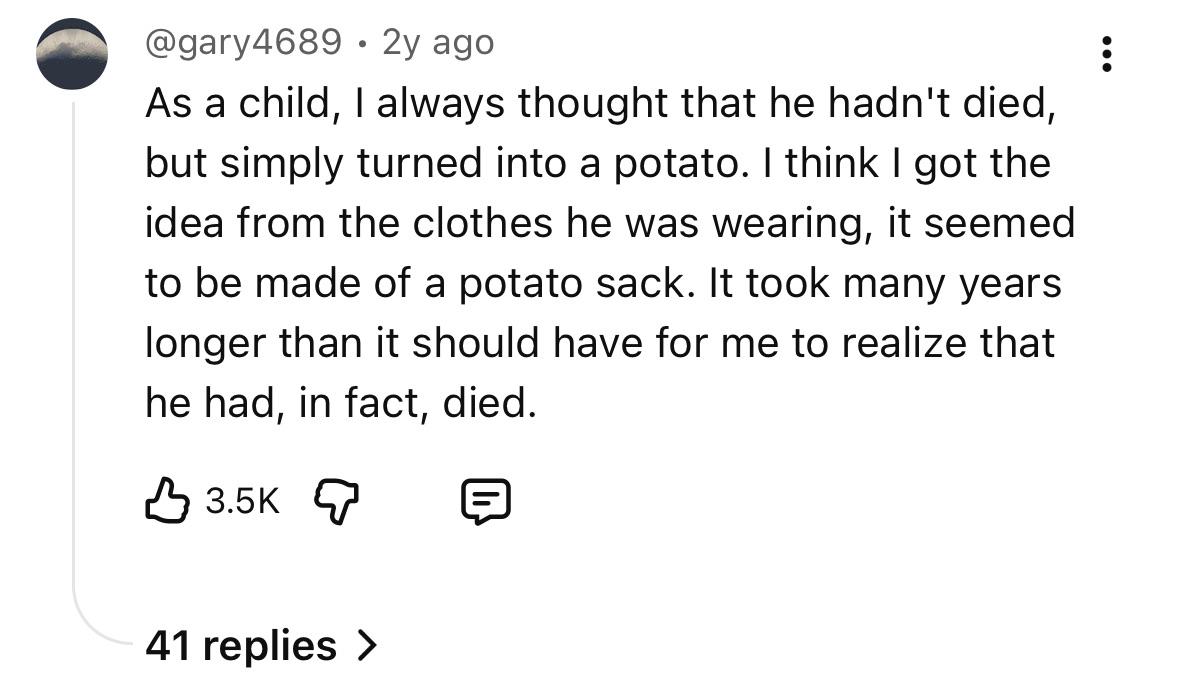Like the comment with thumbs-up icon
This screenshot has height=690, width=1179.
pyautogui.click(x=167, y=501)
